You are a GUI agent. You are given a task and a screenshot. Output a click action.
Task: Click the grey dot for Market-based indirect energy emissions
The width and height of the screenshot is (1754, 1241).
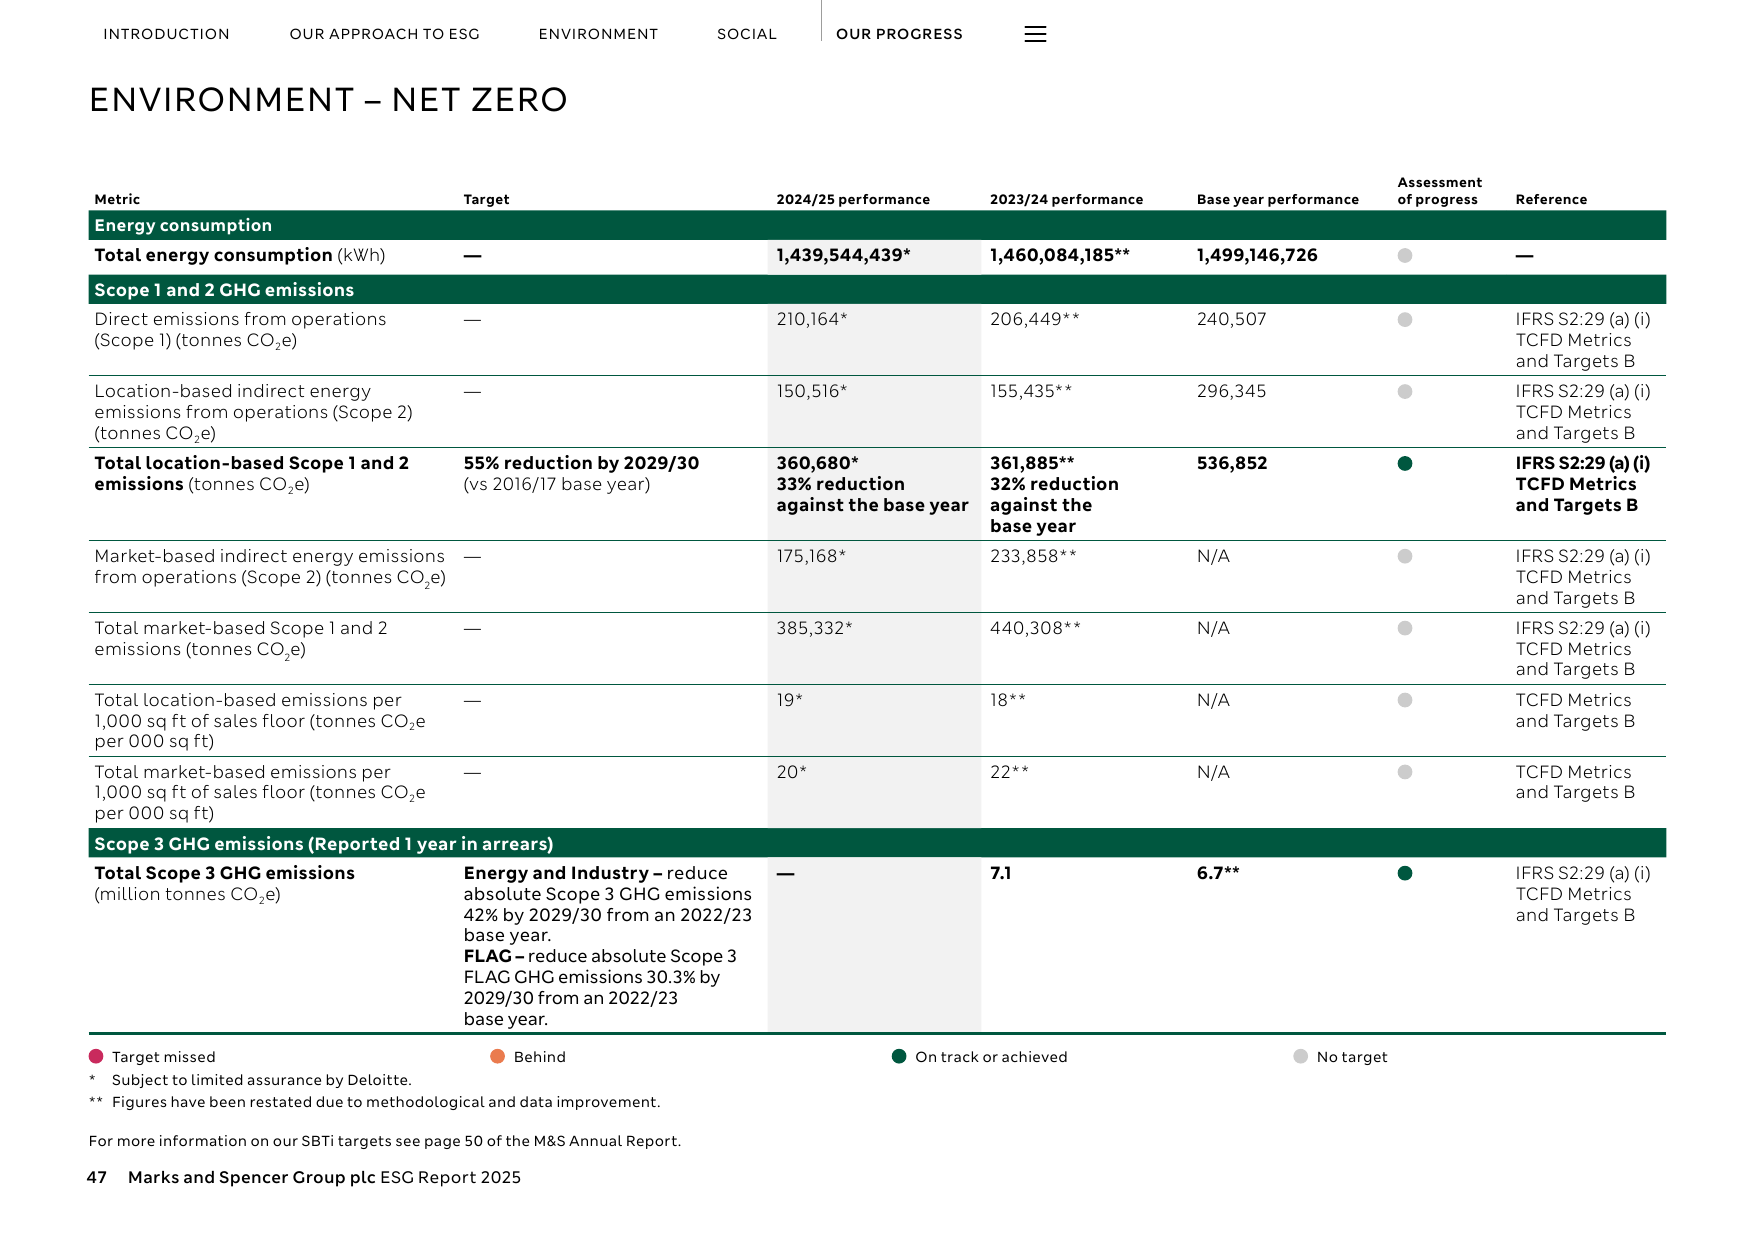(x=1405, y=556)
